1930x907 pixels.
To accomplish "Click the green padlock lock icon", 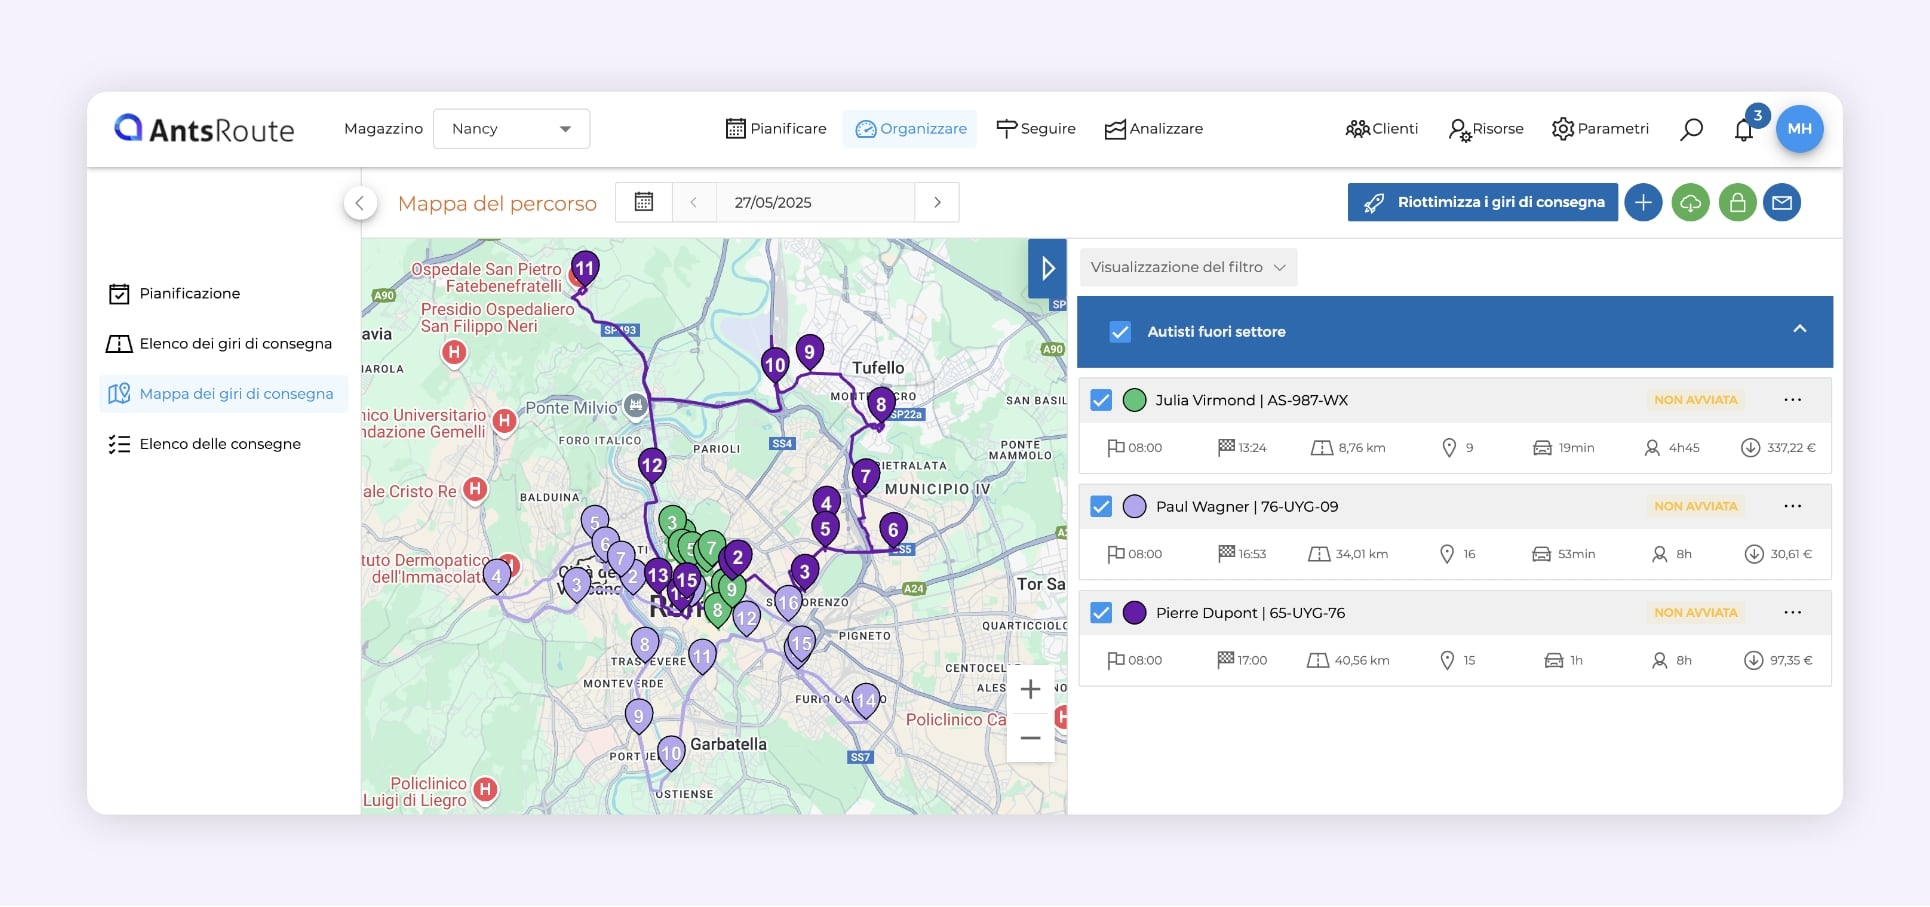I will pyautogui.click(x=1737, y=202).
